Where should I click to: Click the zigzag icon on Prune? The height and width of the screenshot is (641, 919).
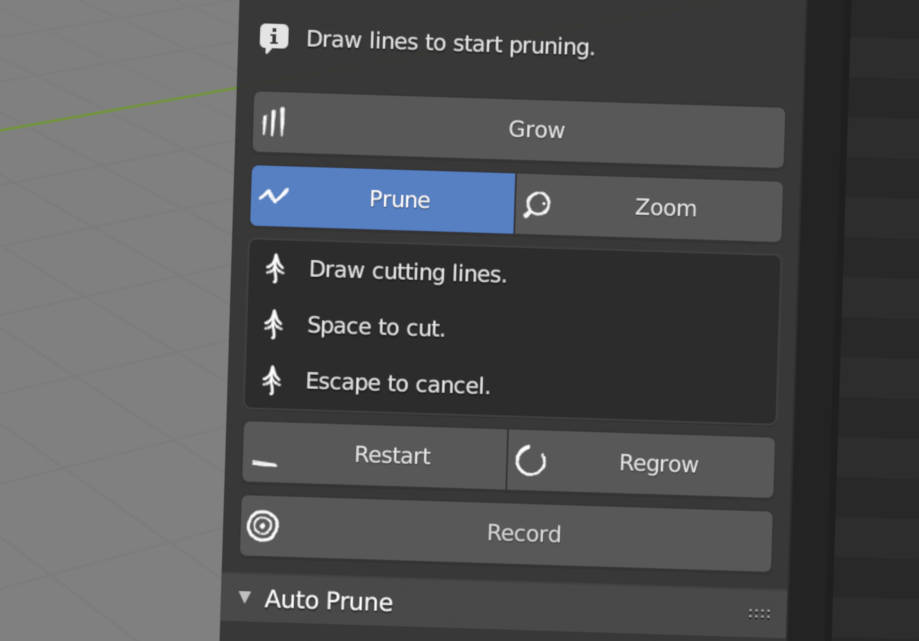coord(274,195)
